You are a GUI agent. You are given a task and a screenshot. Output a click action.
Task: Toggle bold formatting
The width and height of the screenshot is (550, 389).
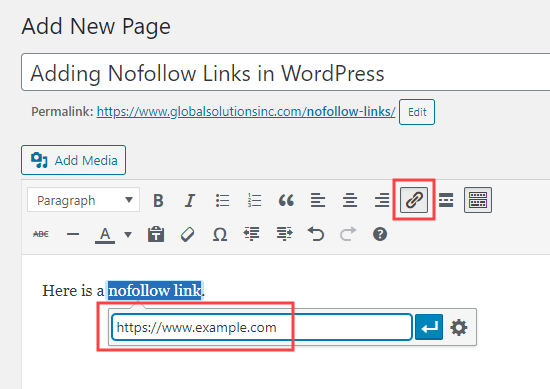point(158,201)
